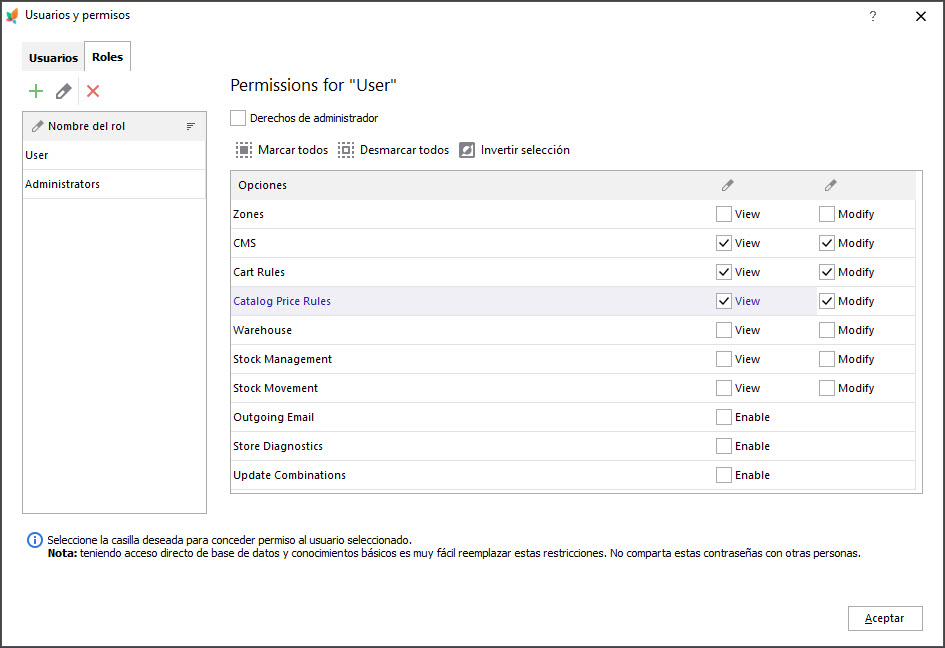Select the CMS option row
This screenshot has width=945, height=648.
(x=573, y=243)
